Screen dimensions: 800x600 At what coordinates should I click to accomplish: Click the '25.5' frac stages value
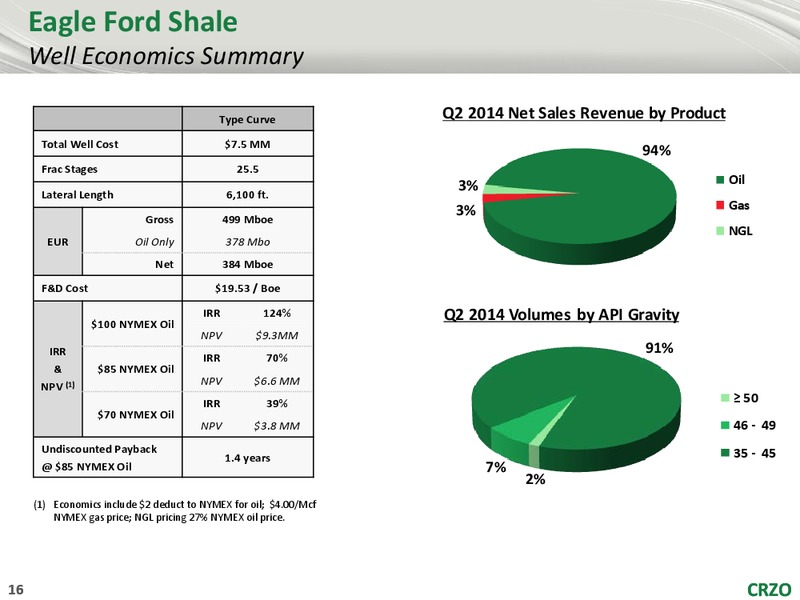247,169
